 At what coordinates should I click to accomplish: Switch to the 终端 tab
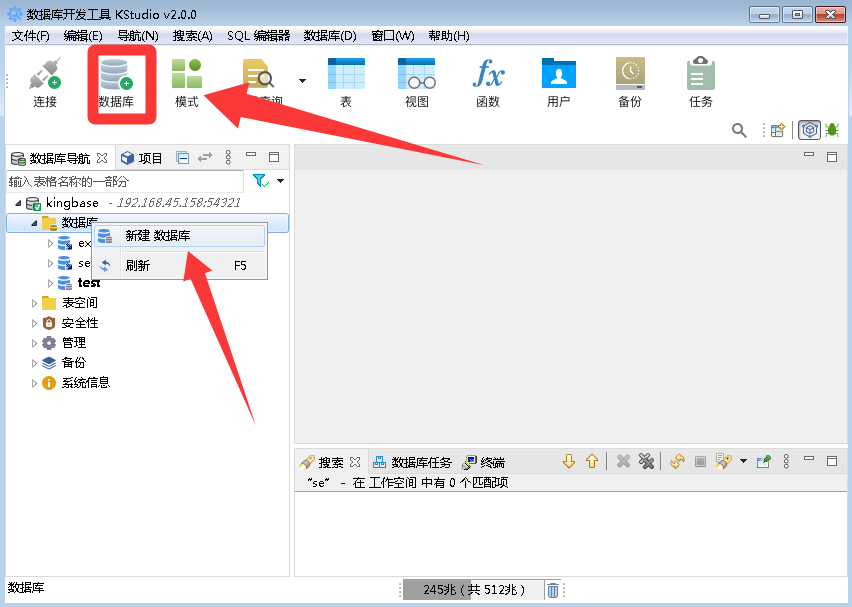pos(483,462)
